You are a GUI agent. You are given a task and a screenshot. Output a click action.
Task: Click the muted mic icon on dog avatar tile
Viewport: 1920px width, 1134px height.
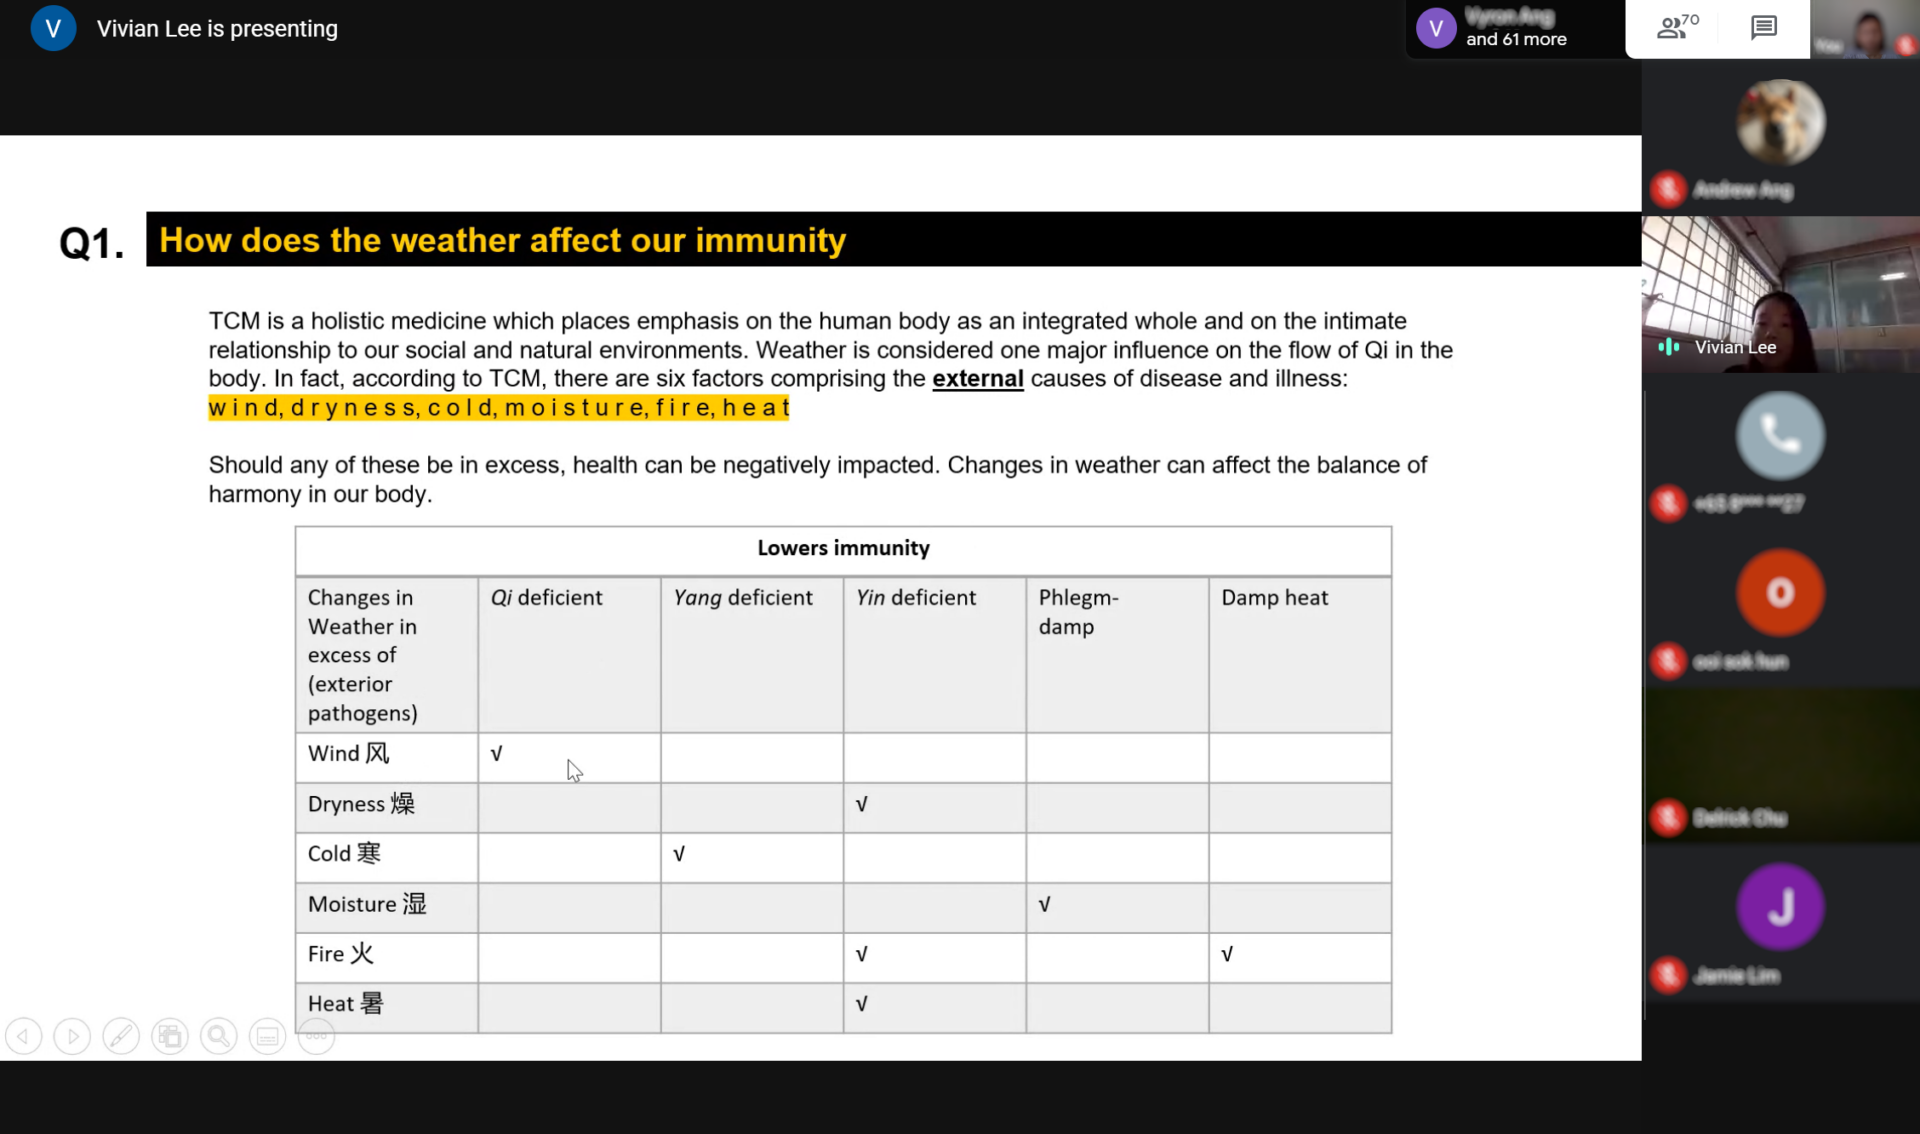click(1667, 189)
